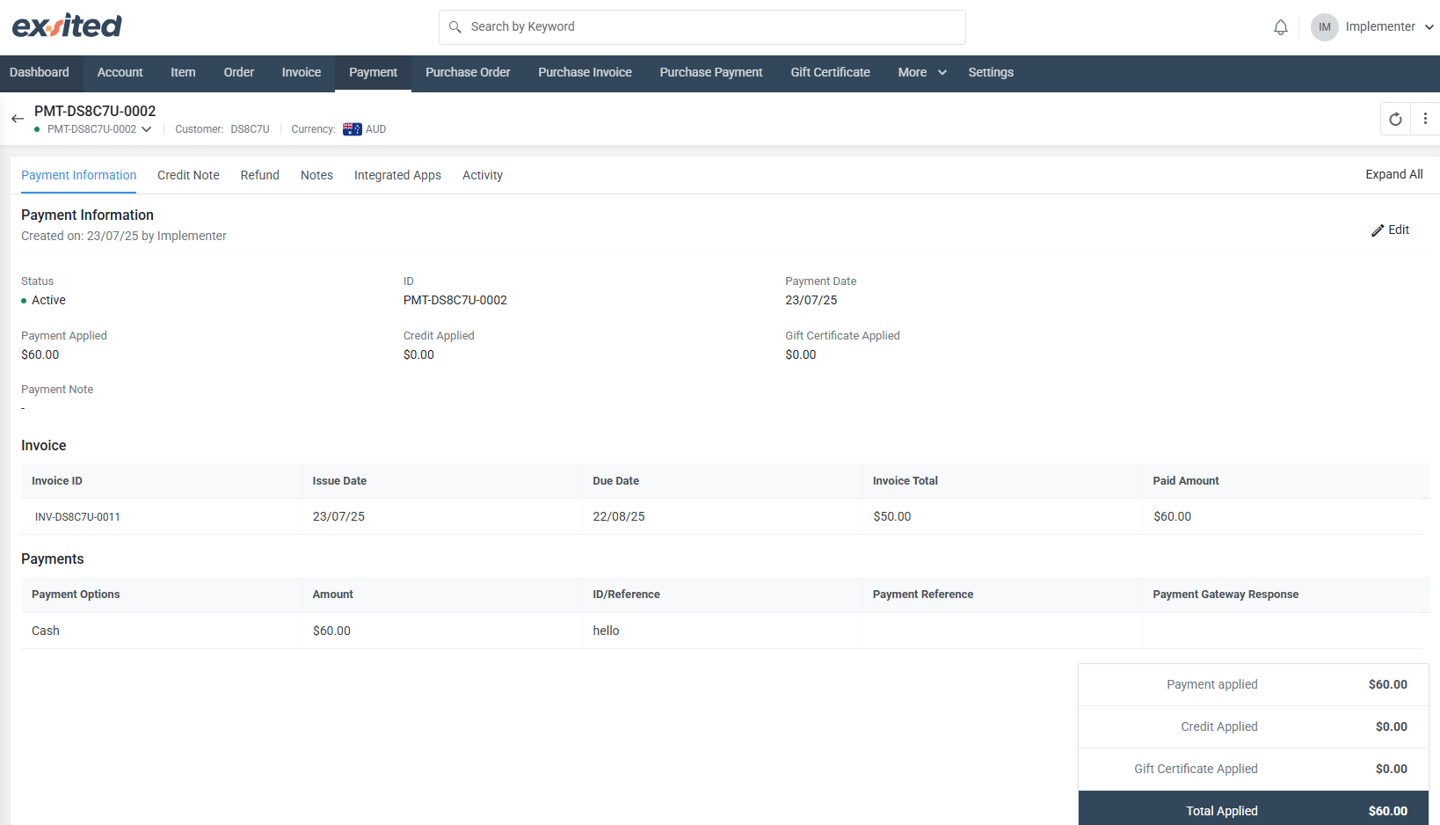
Task: Click the Cash payment option cell
Action: (x=161, y=631)
